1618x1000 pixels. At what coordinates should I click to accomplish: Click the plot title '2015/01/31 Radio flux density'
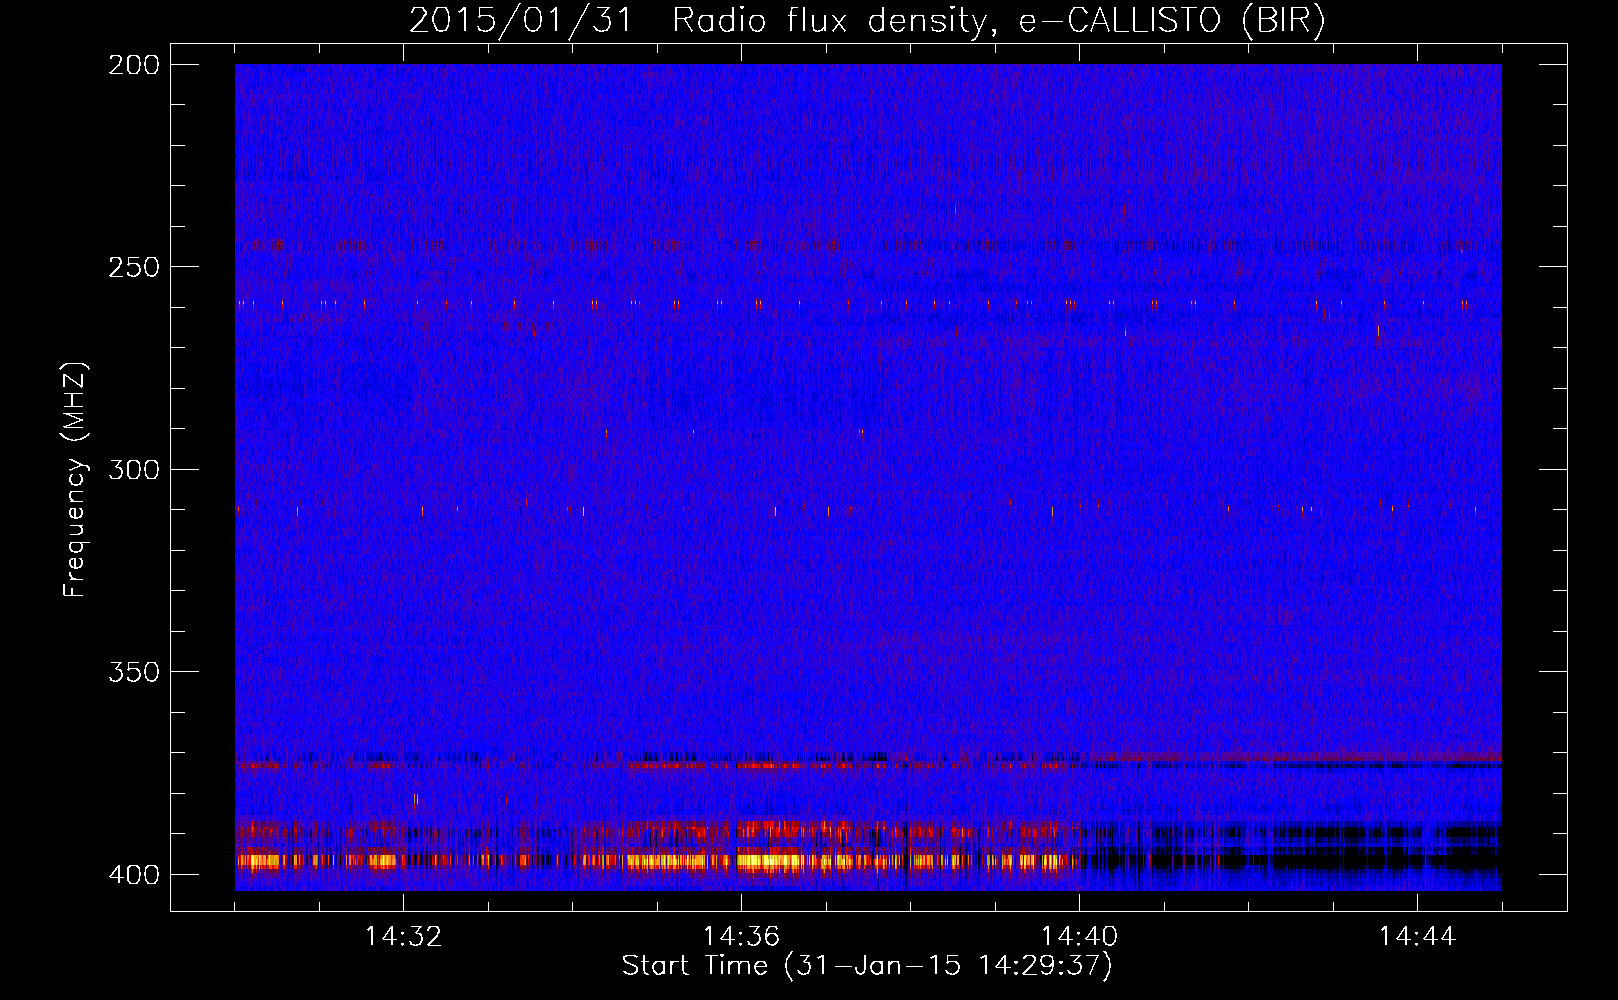tap(867, 21)
